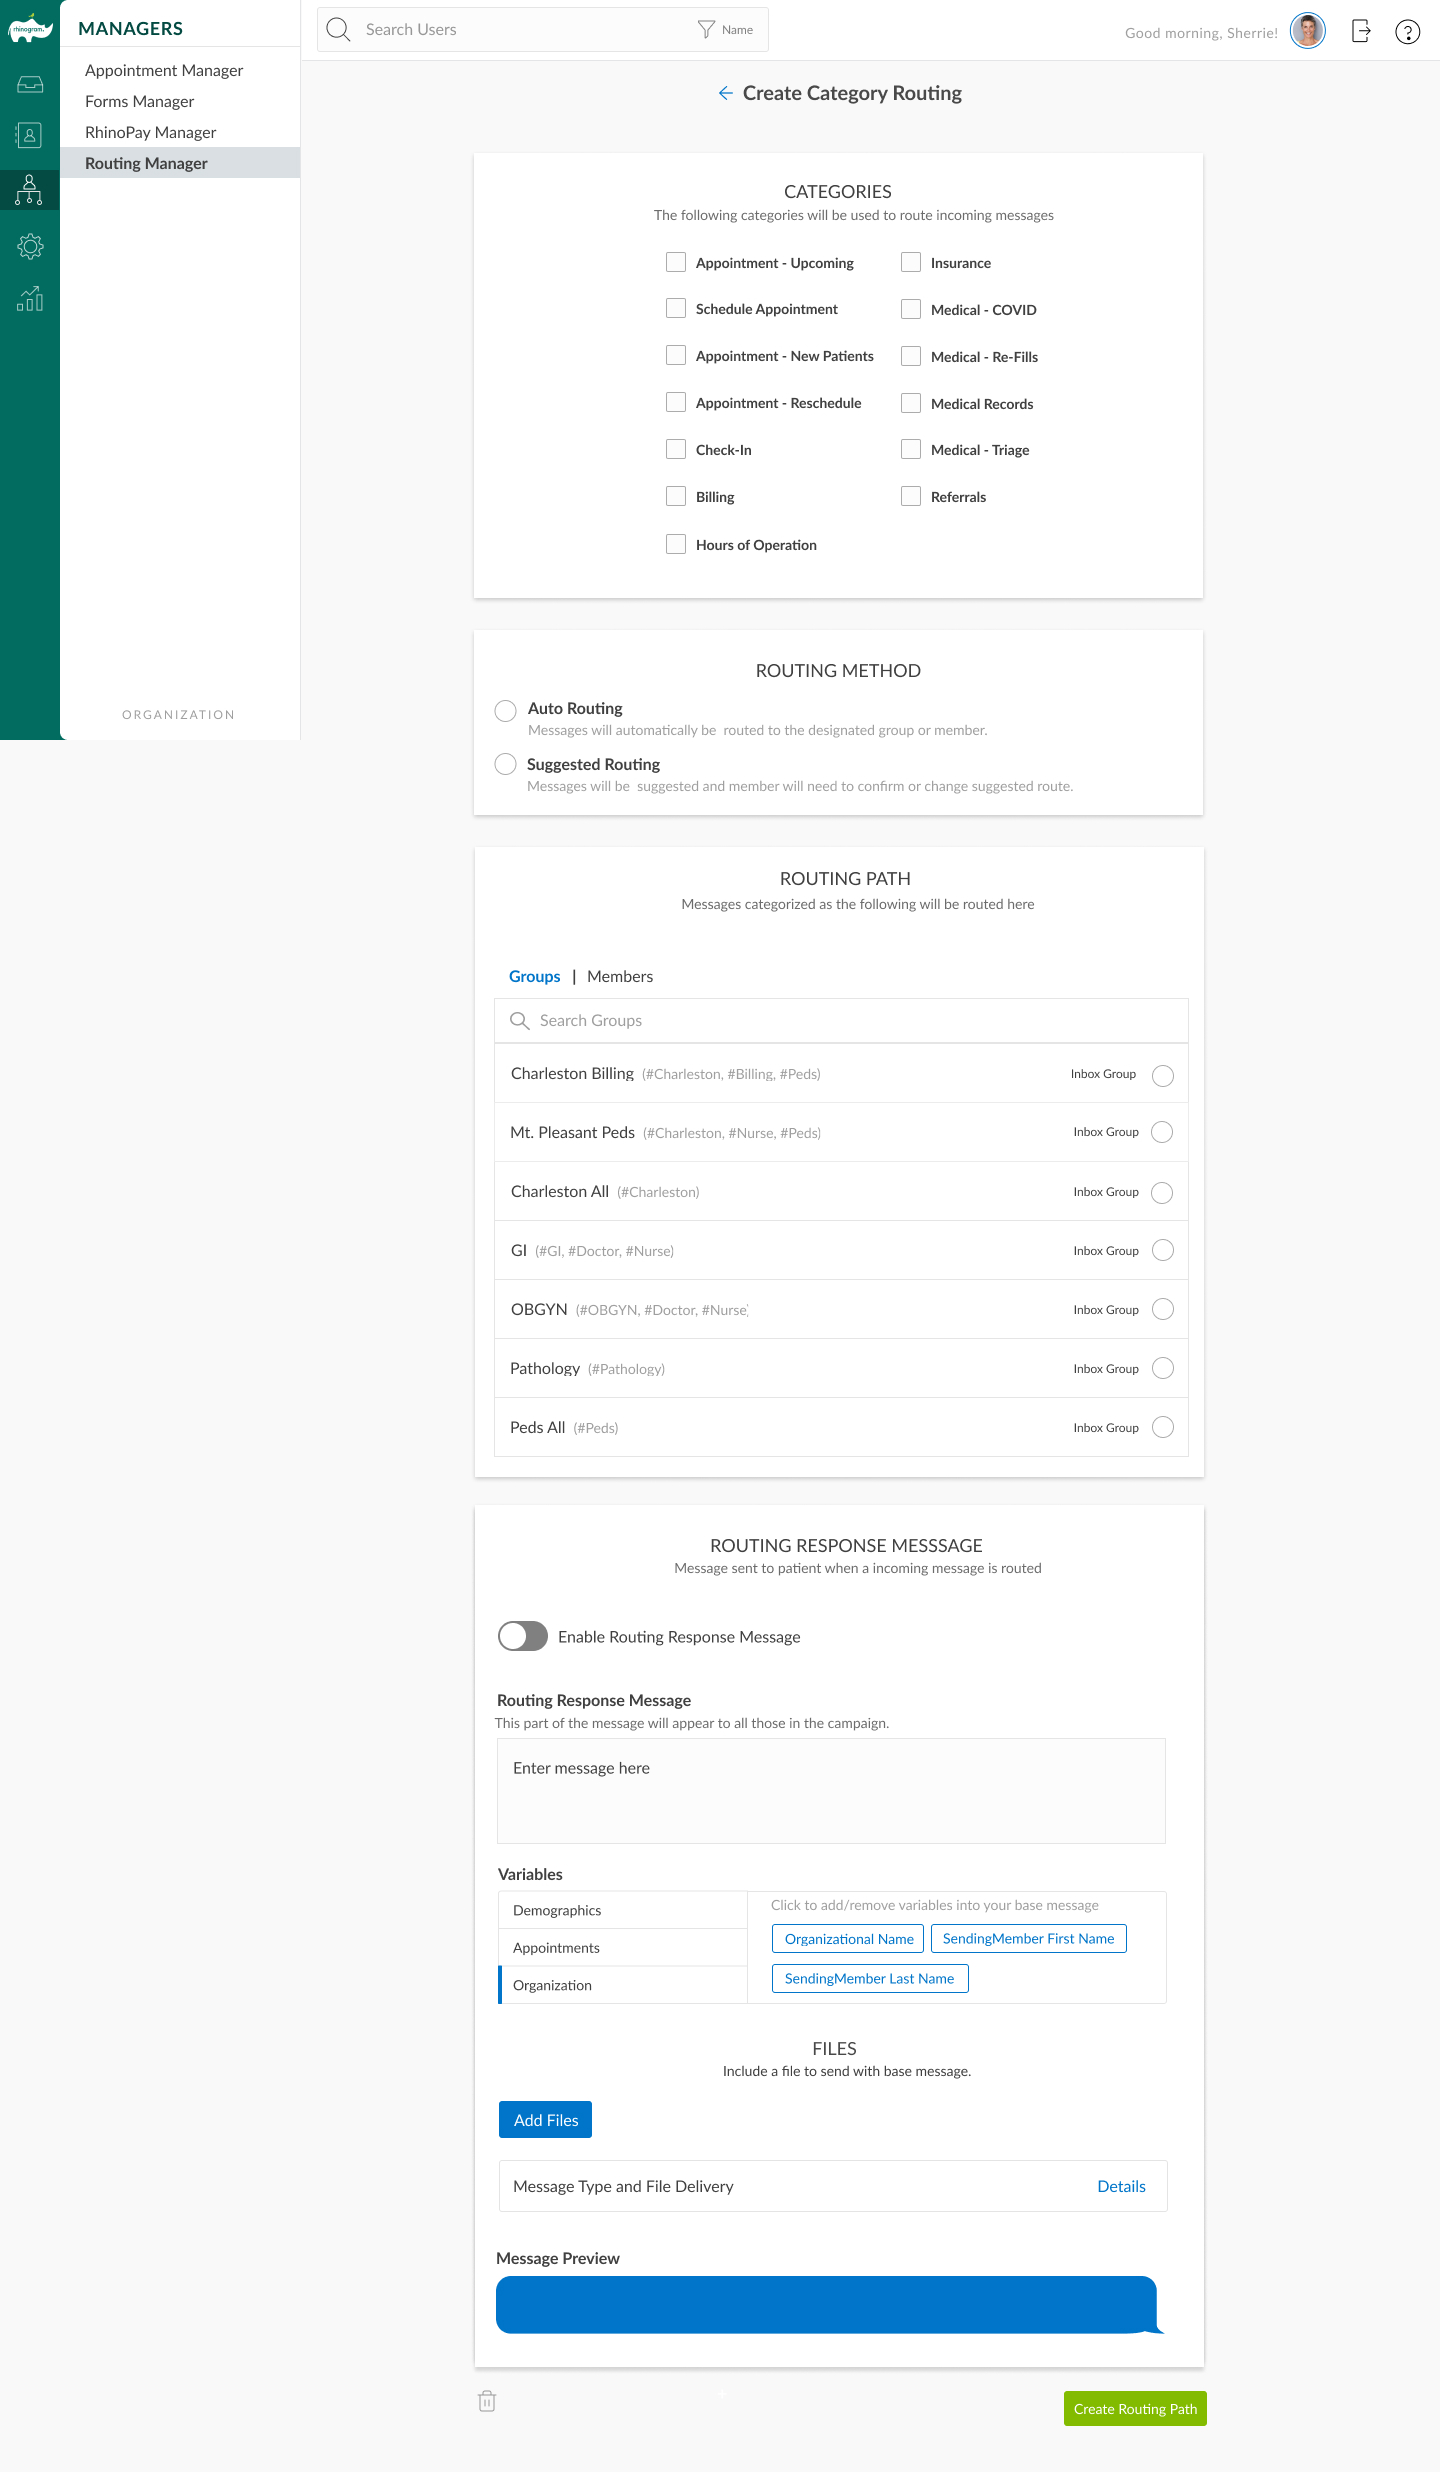Open the help question mark icon
This screenshot has width=1440, height=2472.
(1407, 32)
